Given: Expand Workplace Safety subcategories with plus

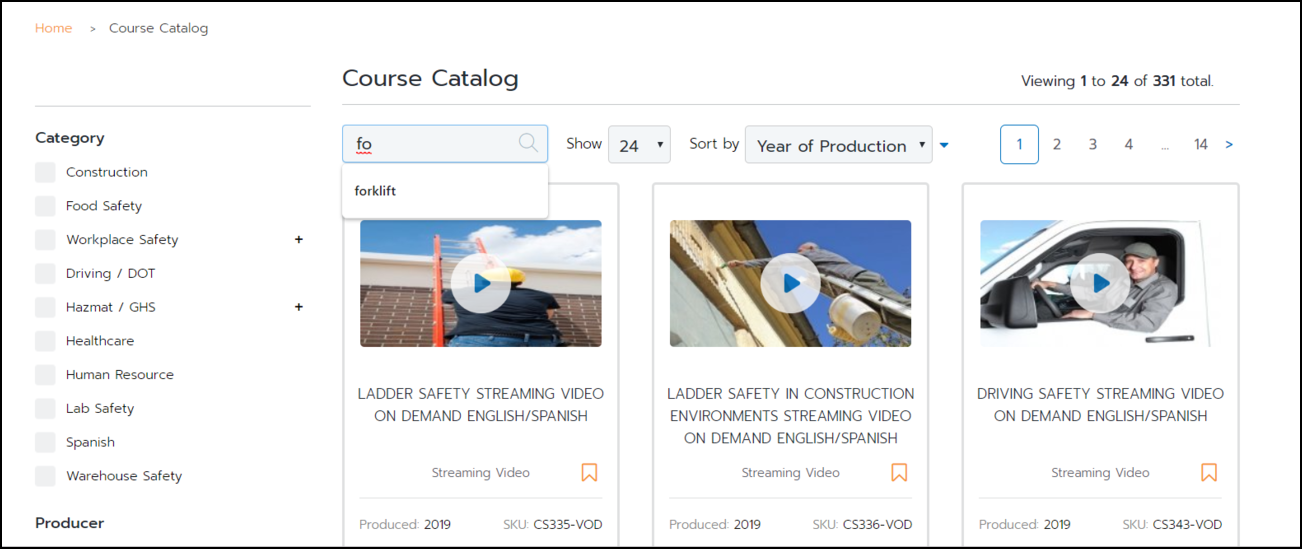Looking at the screenshot, I should click(x=298, y=240).
